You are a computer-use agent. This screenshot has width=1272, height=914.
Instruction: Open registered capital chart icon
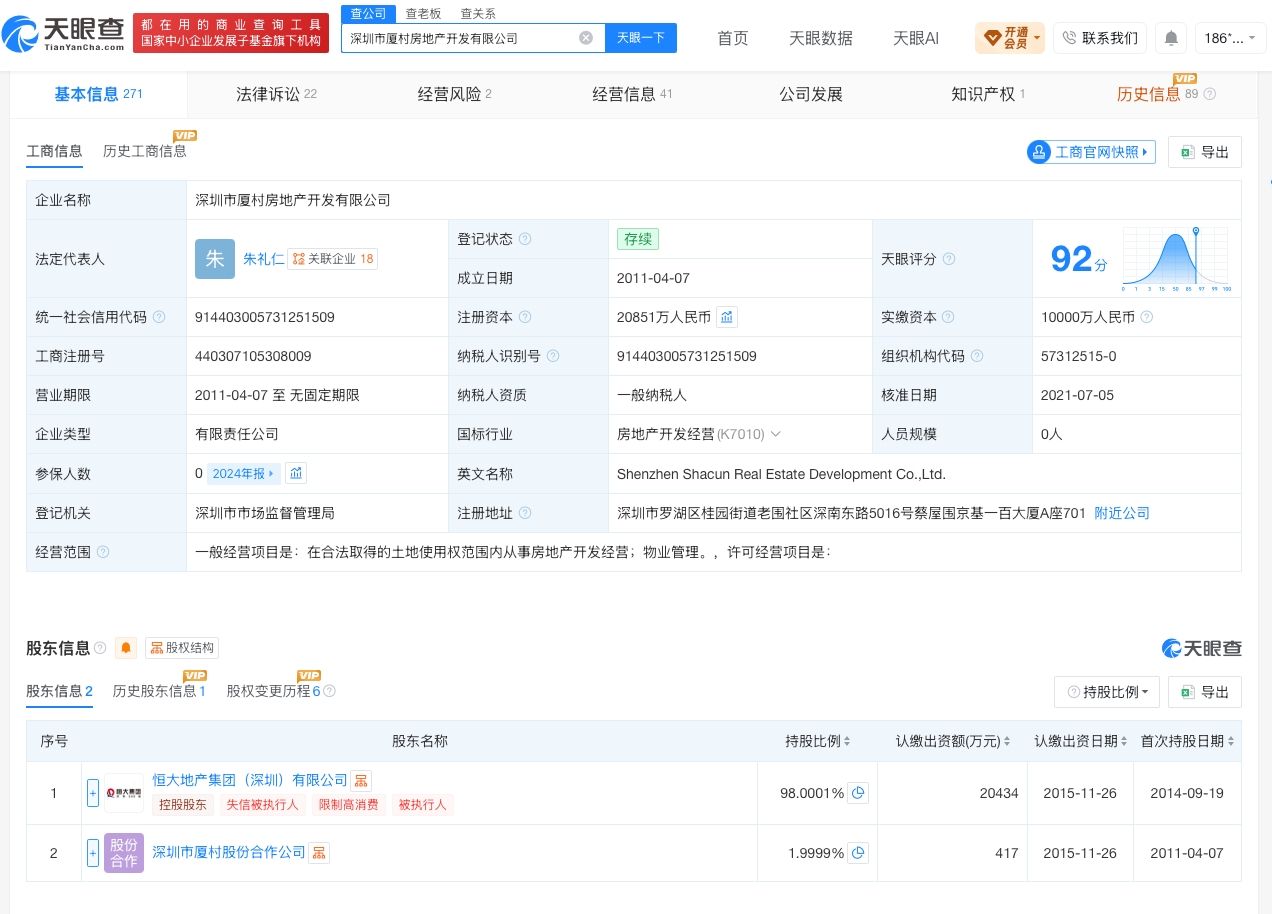tap(727, 317)
